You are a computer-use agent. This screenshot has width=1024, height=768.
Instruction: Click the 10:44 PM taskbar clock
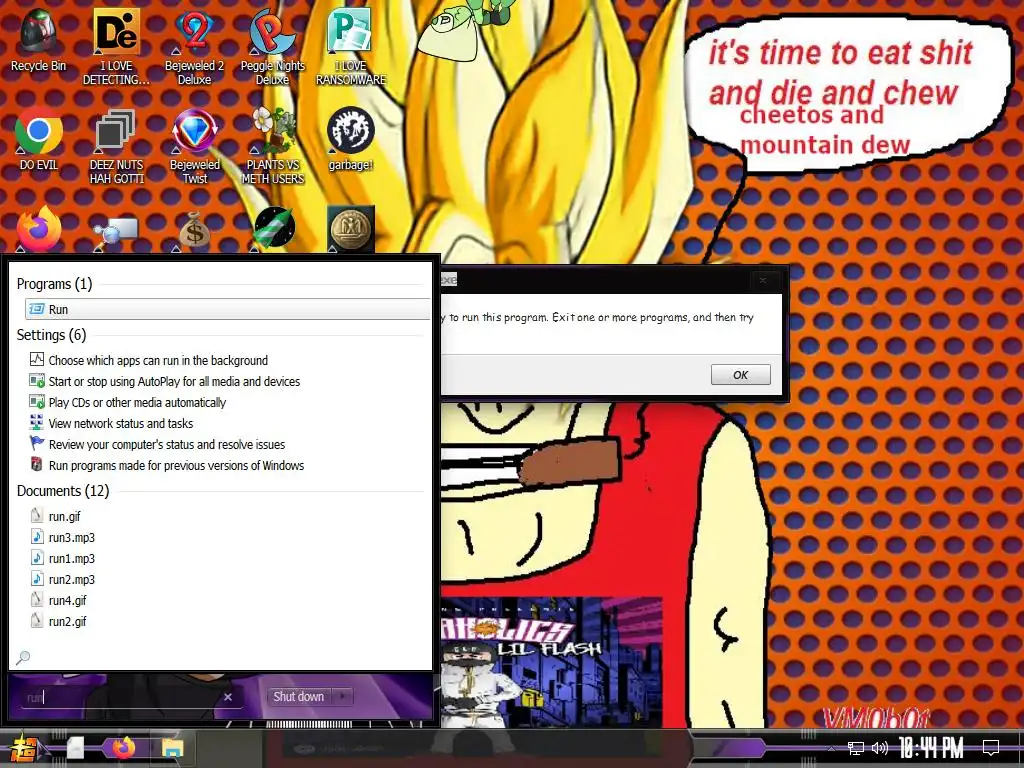[931, 748]
